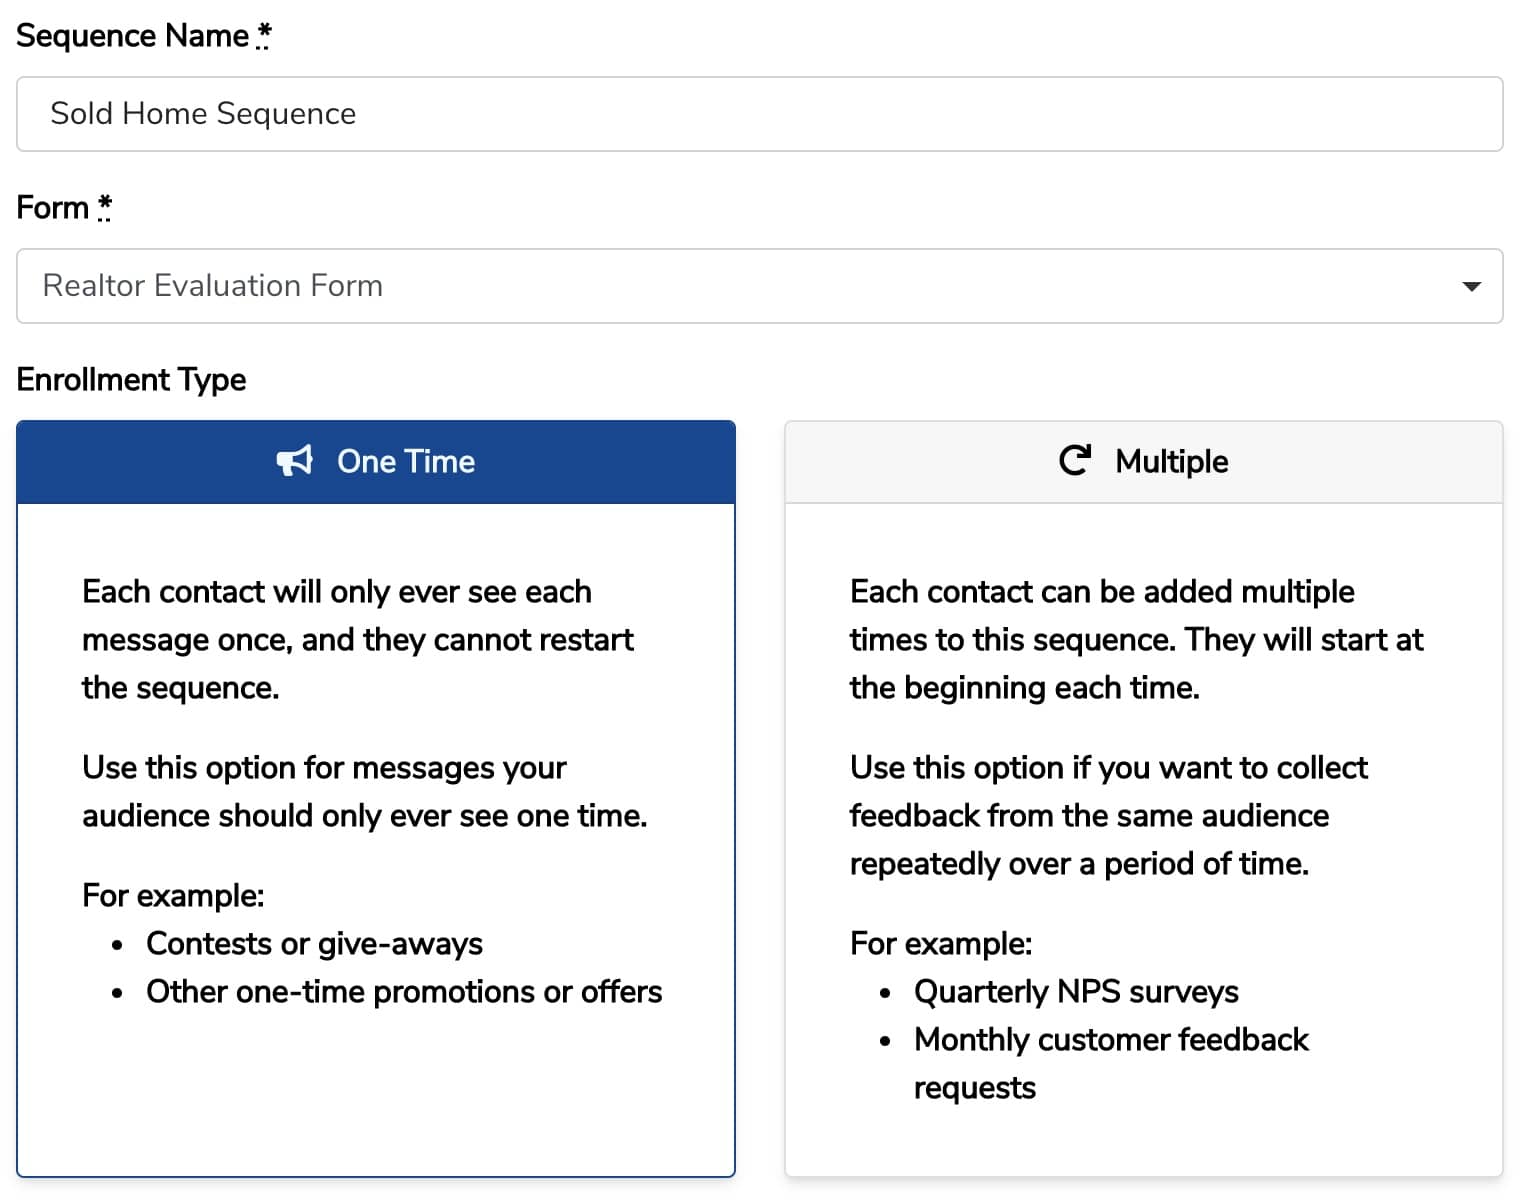The height and width of the screenshot is (1202, 1526).
Task: Click "Contests or give-aways" bullet item
Action: [x=314, y=944]
